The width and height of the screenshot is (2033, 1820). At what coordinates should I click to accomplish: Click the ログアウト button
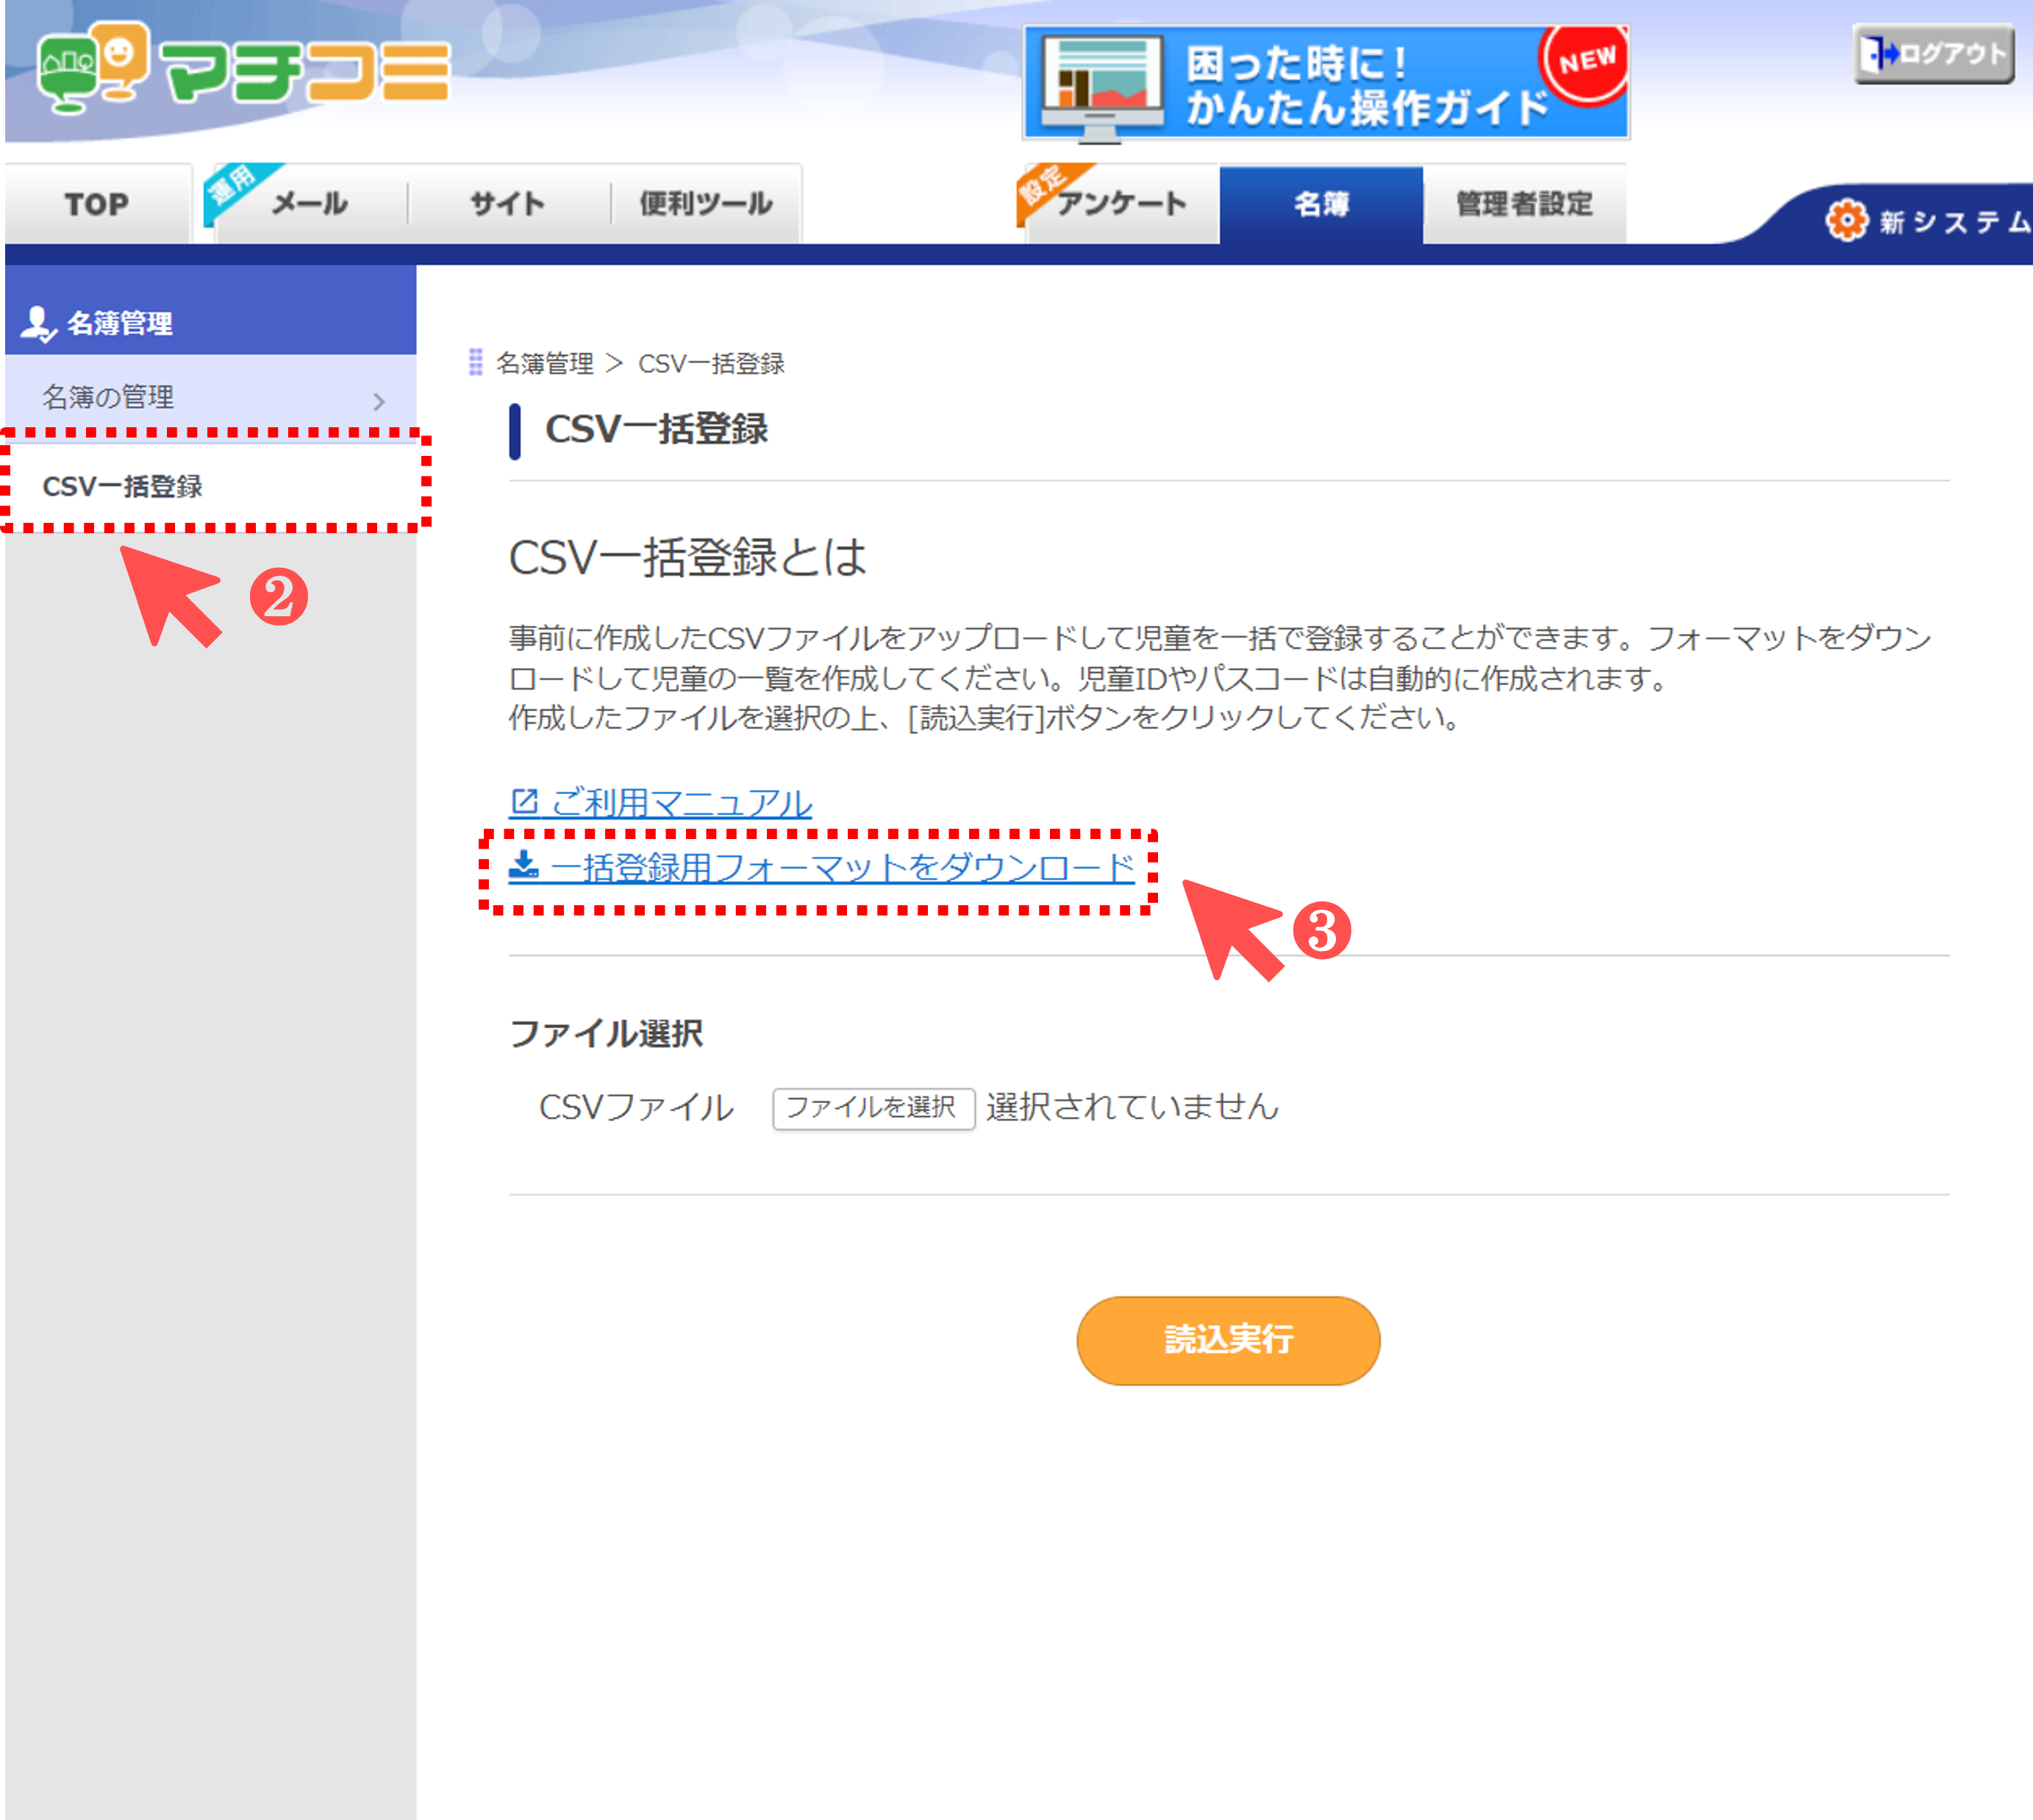click(1933, 54)
